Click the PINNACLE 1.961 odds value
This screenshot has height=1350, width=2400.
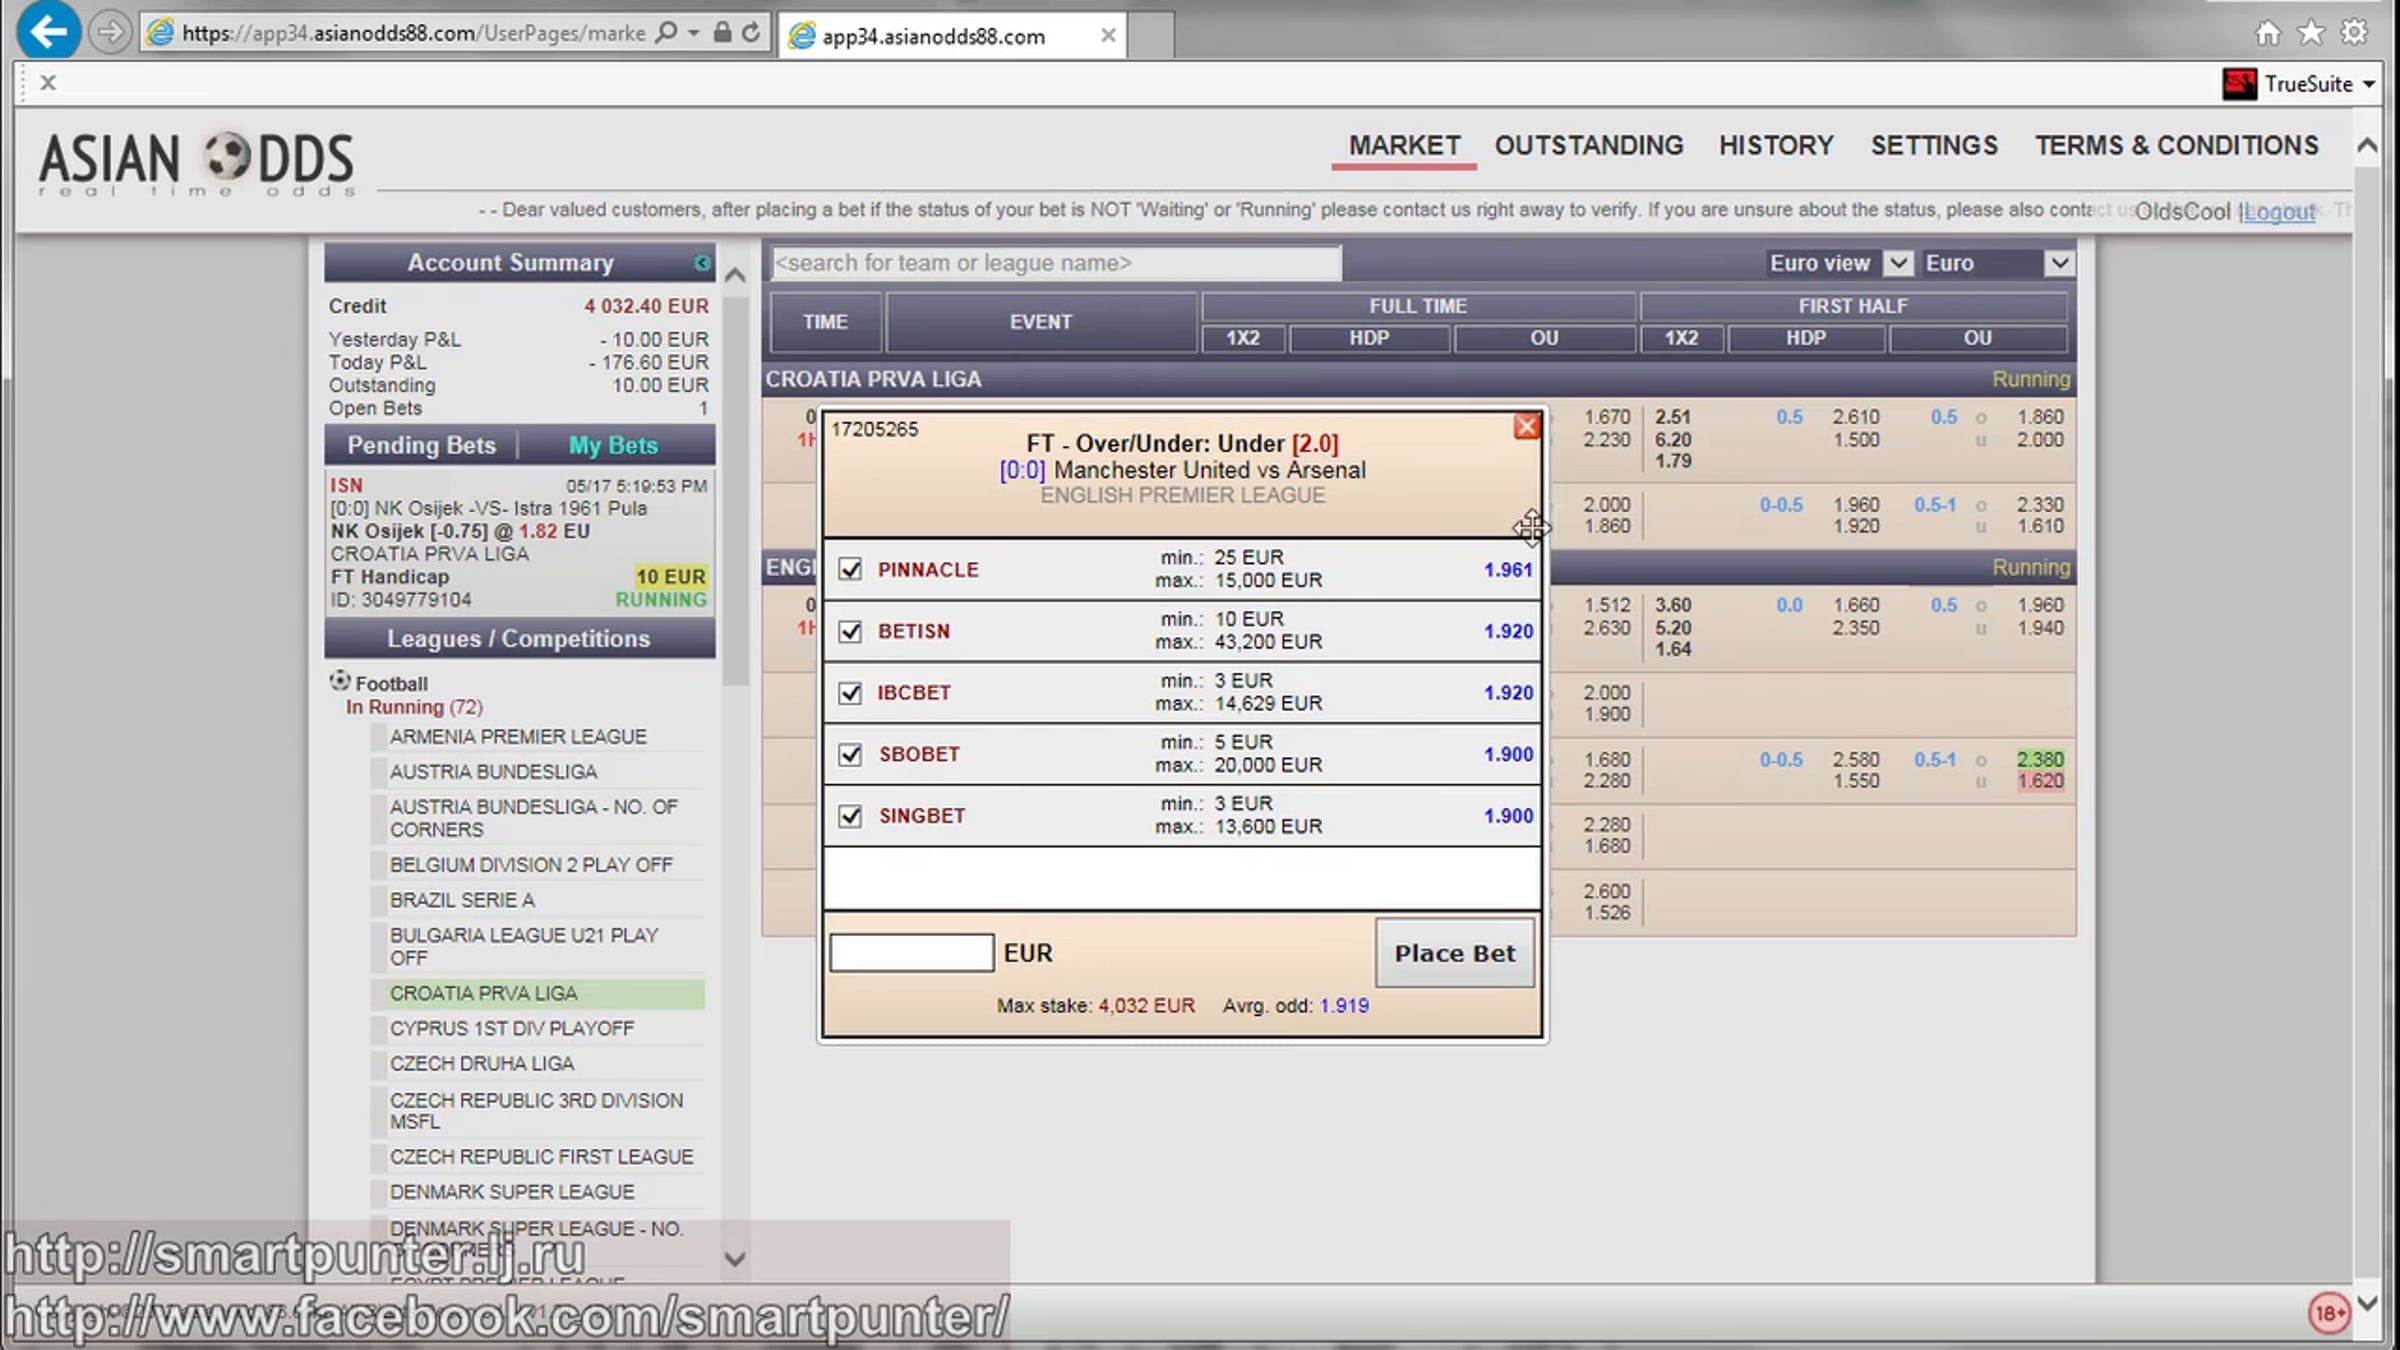1508,569
